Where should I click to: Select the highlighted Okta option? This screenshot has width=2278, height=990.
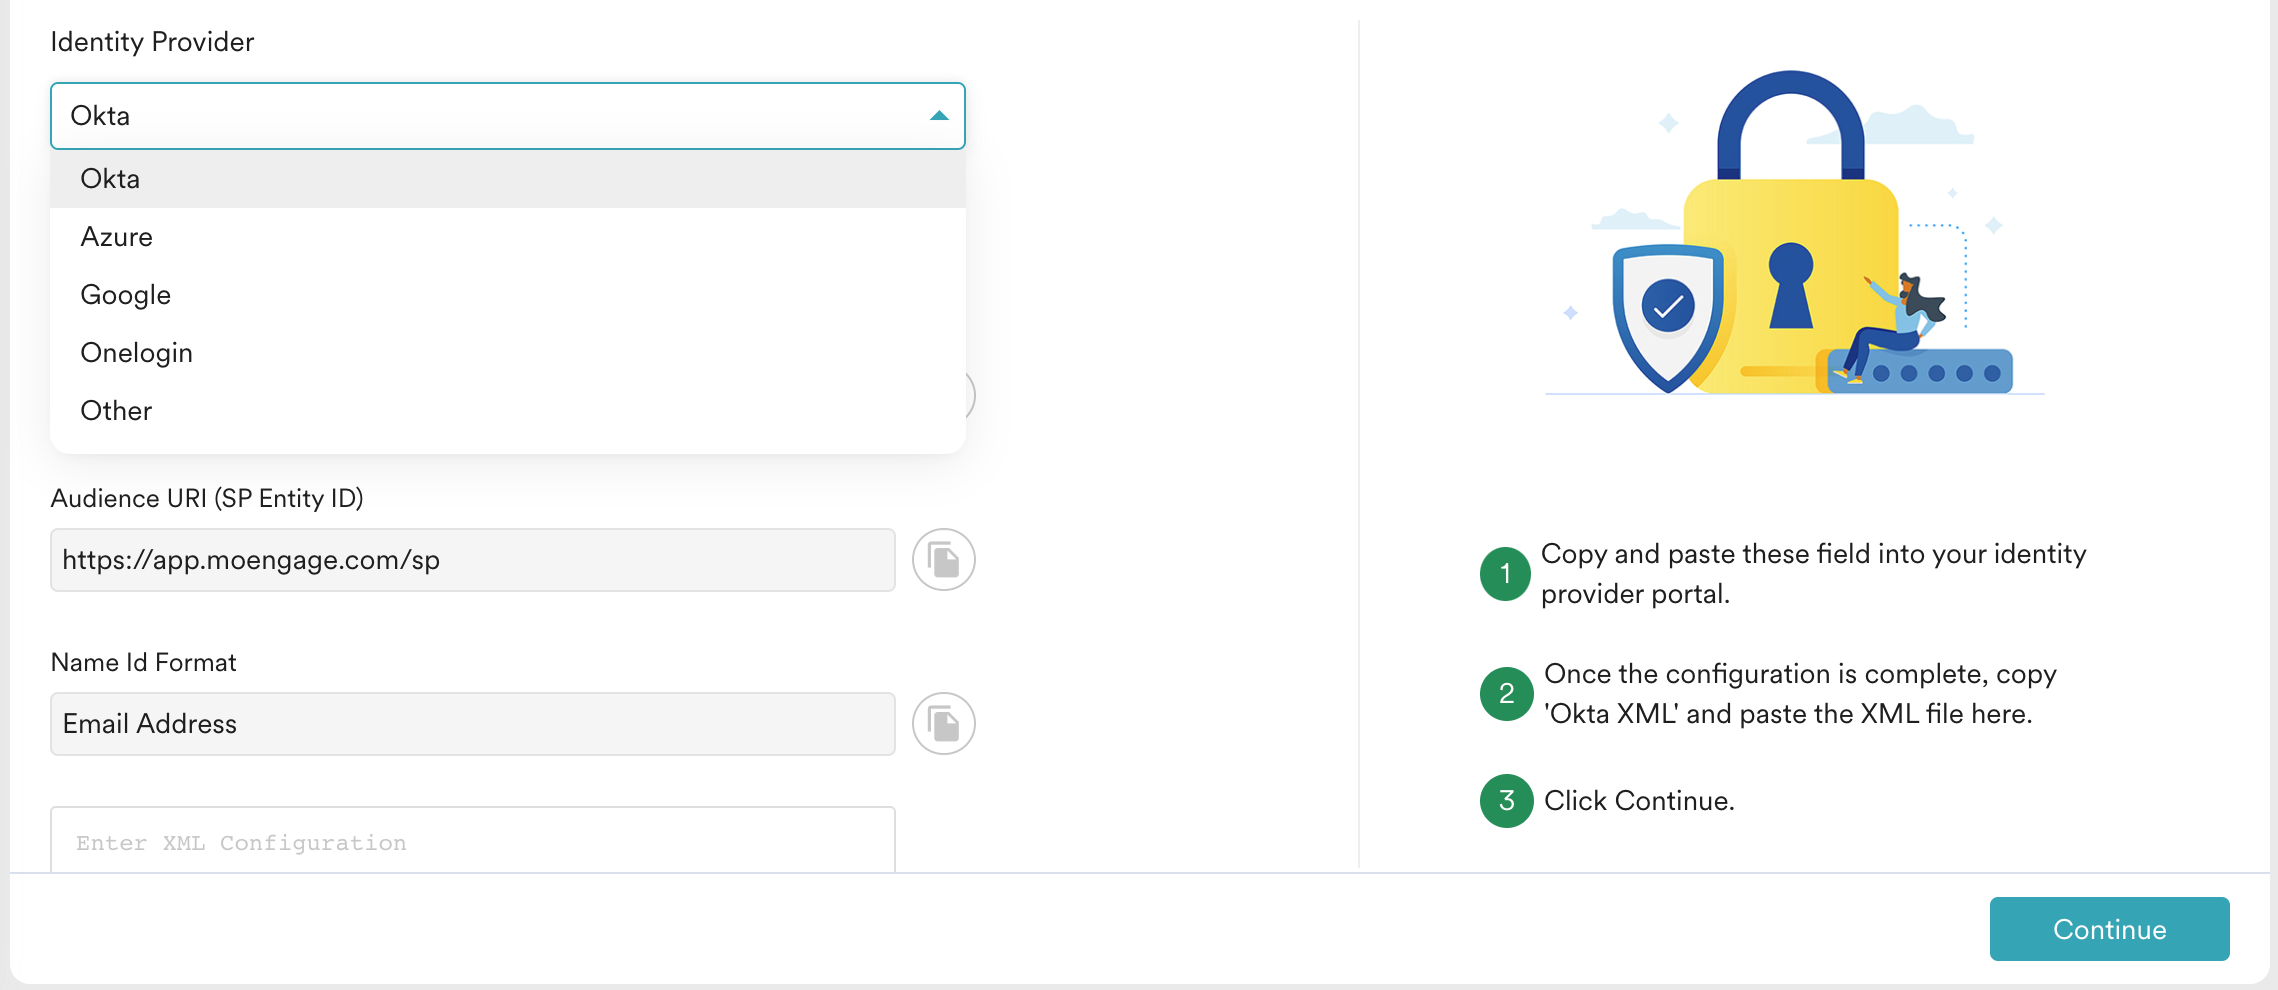pyautogui.click(x=110, y=178)
